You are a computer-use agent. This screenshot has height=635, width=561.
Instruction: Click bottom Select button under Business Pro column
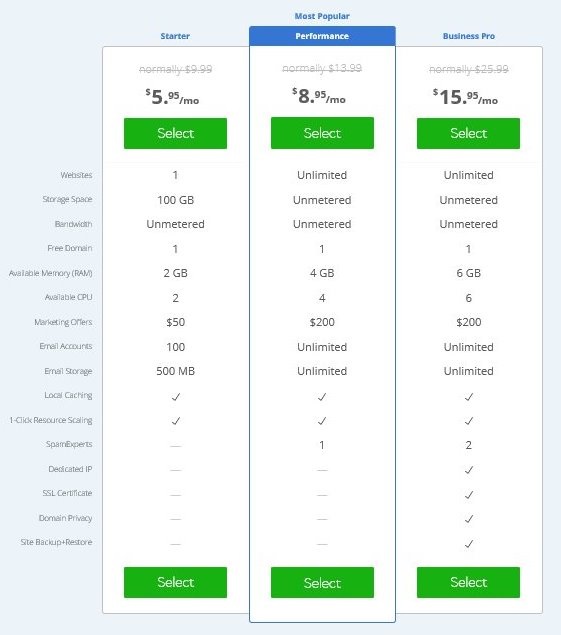(x=468, y=582)
